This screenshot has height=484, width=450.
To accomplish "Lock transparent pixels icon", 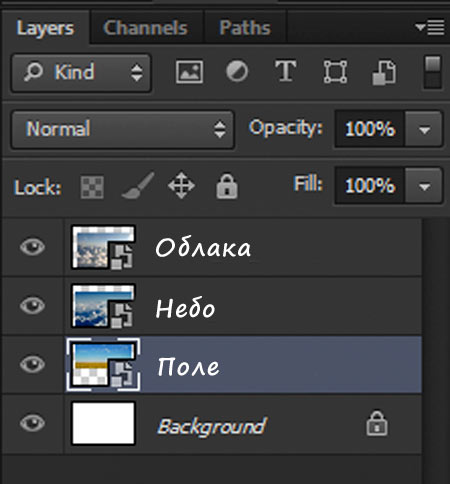I will [92, 187].
